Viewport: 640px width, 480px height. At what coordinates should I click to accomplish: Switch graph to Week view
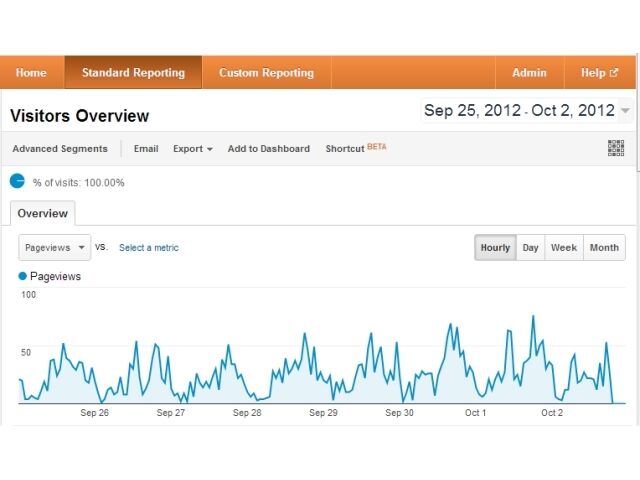tap(564, 248)
